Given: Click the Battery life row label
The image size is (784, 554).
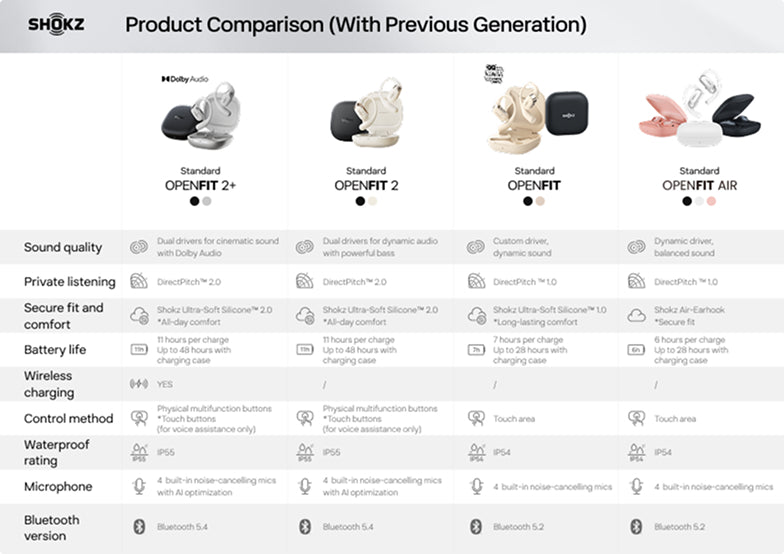Looking at the screenshot, I should click(55, 350).
